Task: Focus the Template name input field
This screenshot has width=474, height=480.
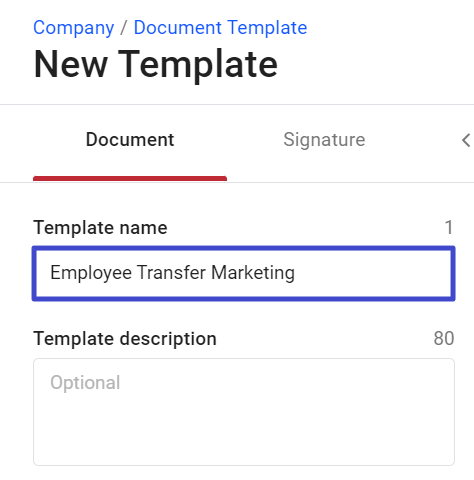Action: click(x=244, y=273)
